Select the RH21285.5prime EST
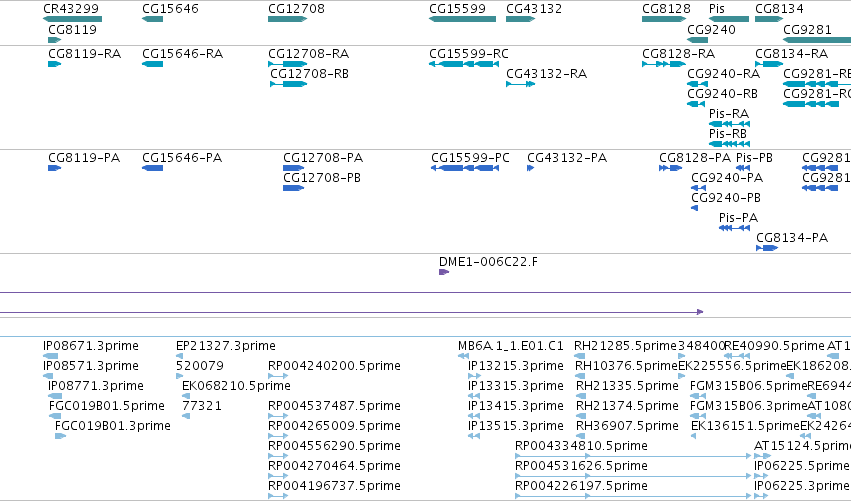Viewport: 851px width, 501px height. 580,356
